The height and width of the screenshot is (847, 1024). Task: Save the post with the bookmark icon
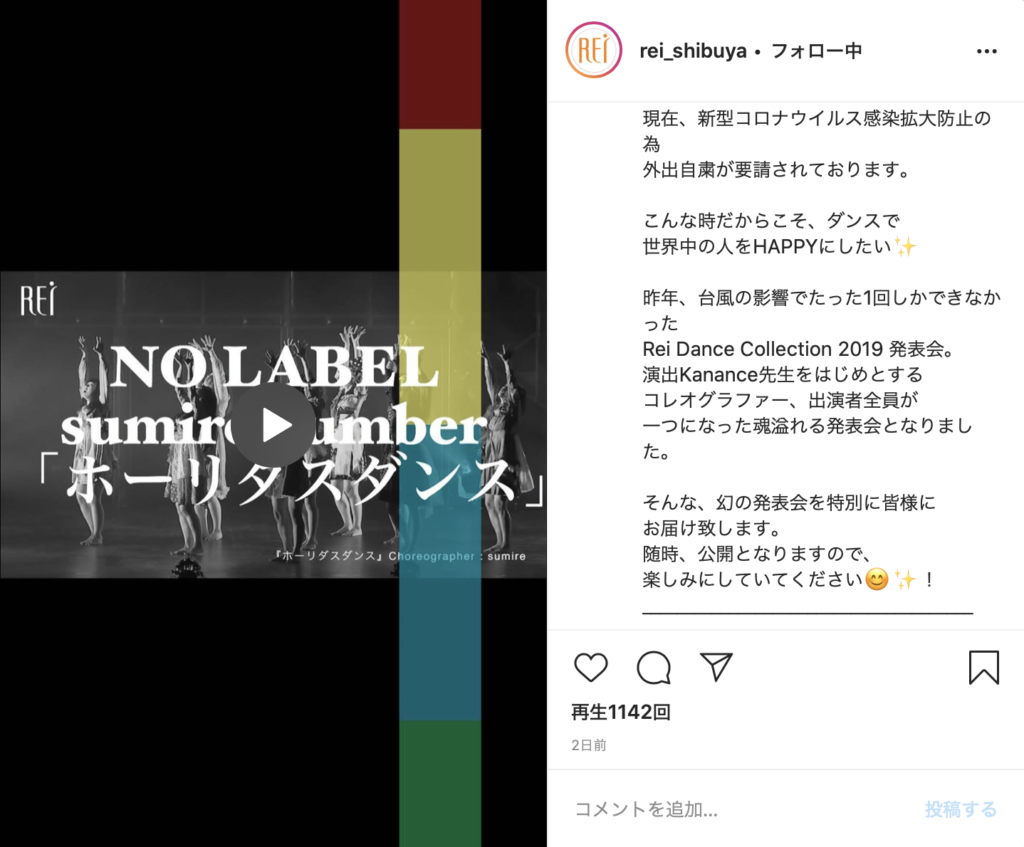984,667
